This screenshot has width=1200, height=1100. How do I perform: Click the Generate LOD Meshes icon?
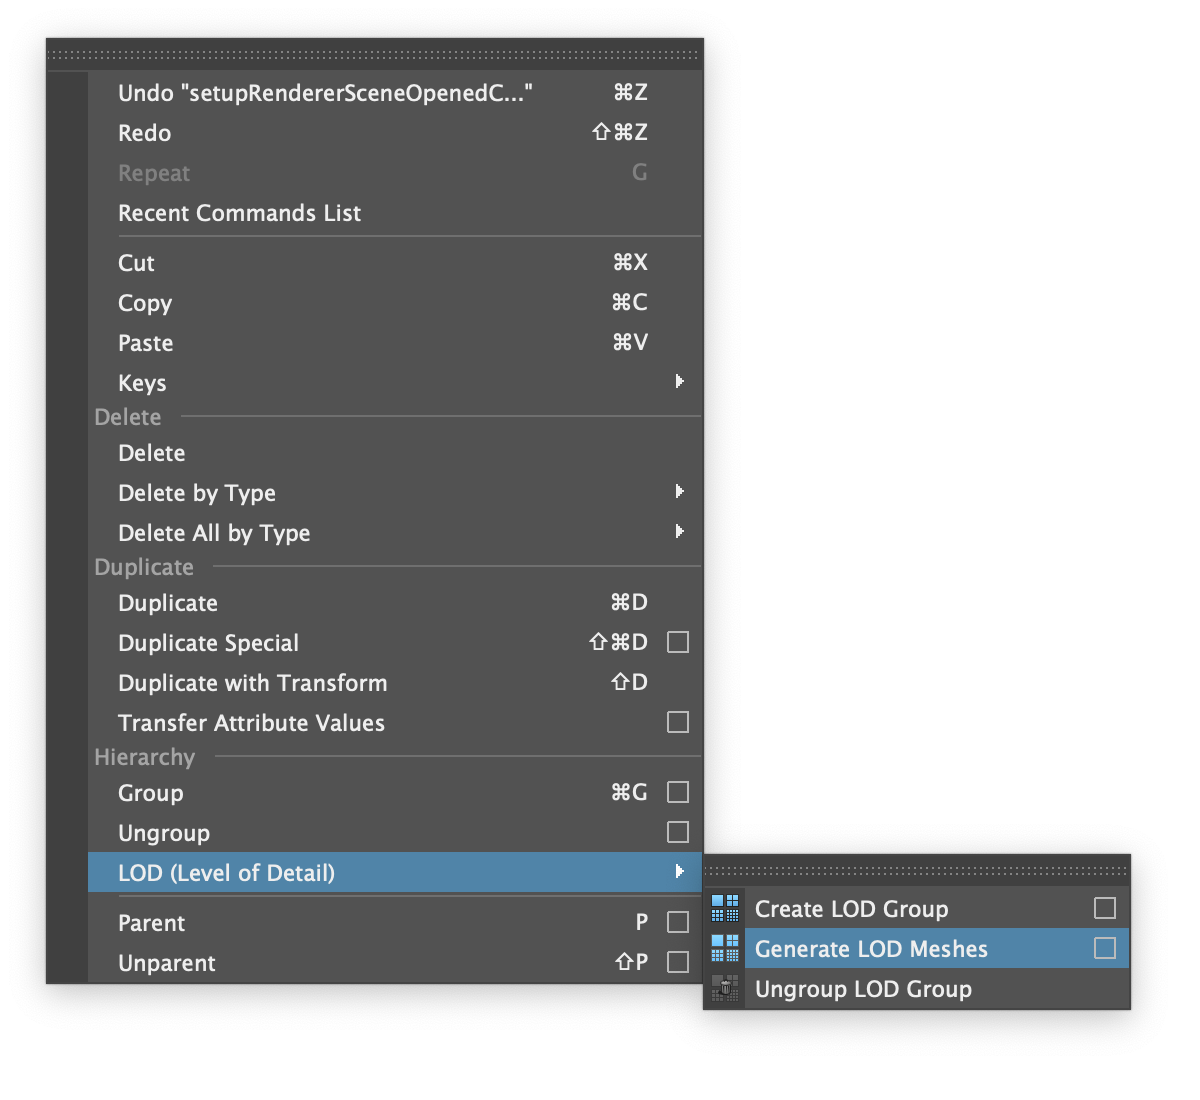[x=725, y=948]
